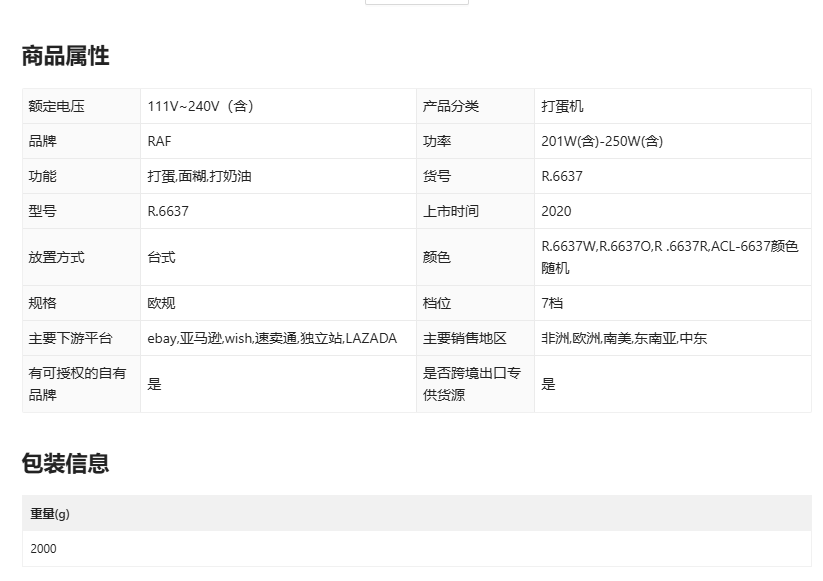Click the 包装信息 section heading
The height and width of the screenshot is (581, 823).
(x=66, y=464)
